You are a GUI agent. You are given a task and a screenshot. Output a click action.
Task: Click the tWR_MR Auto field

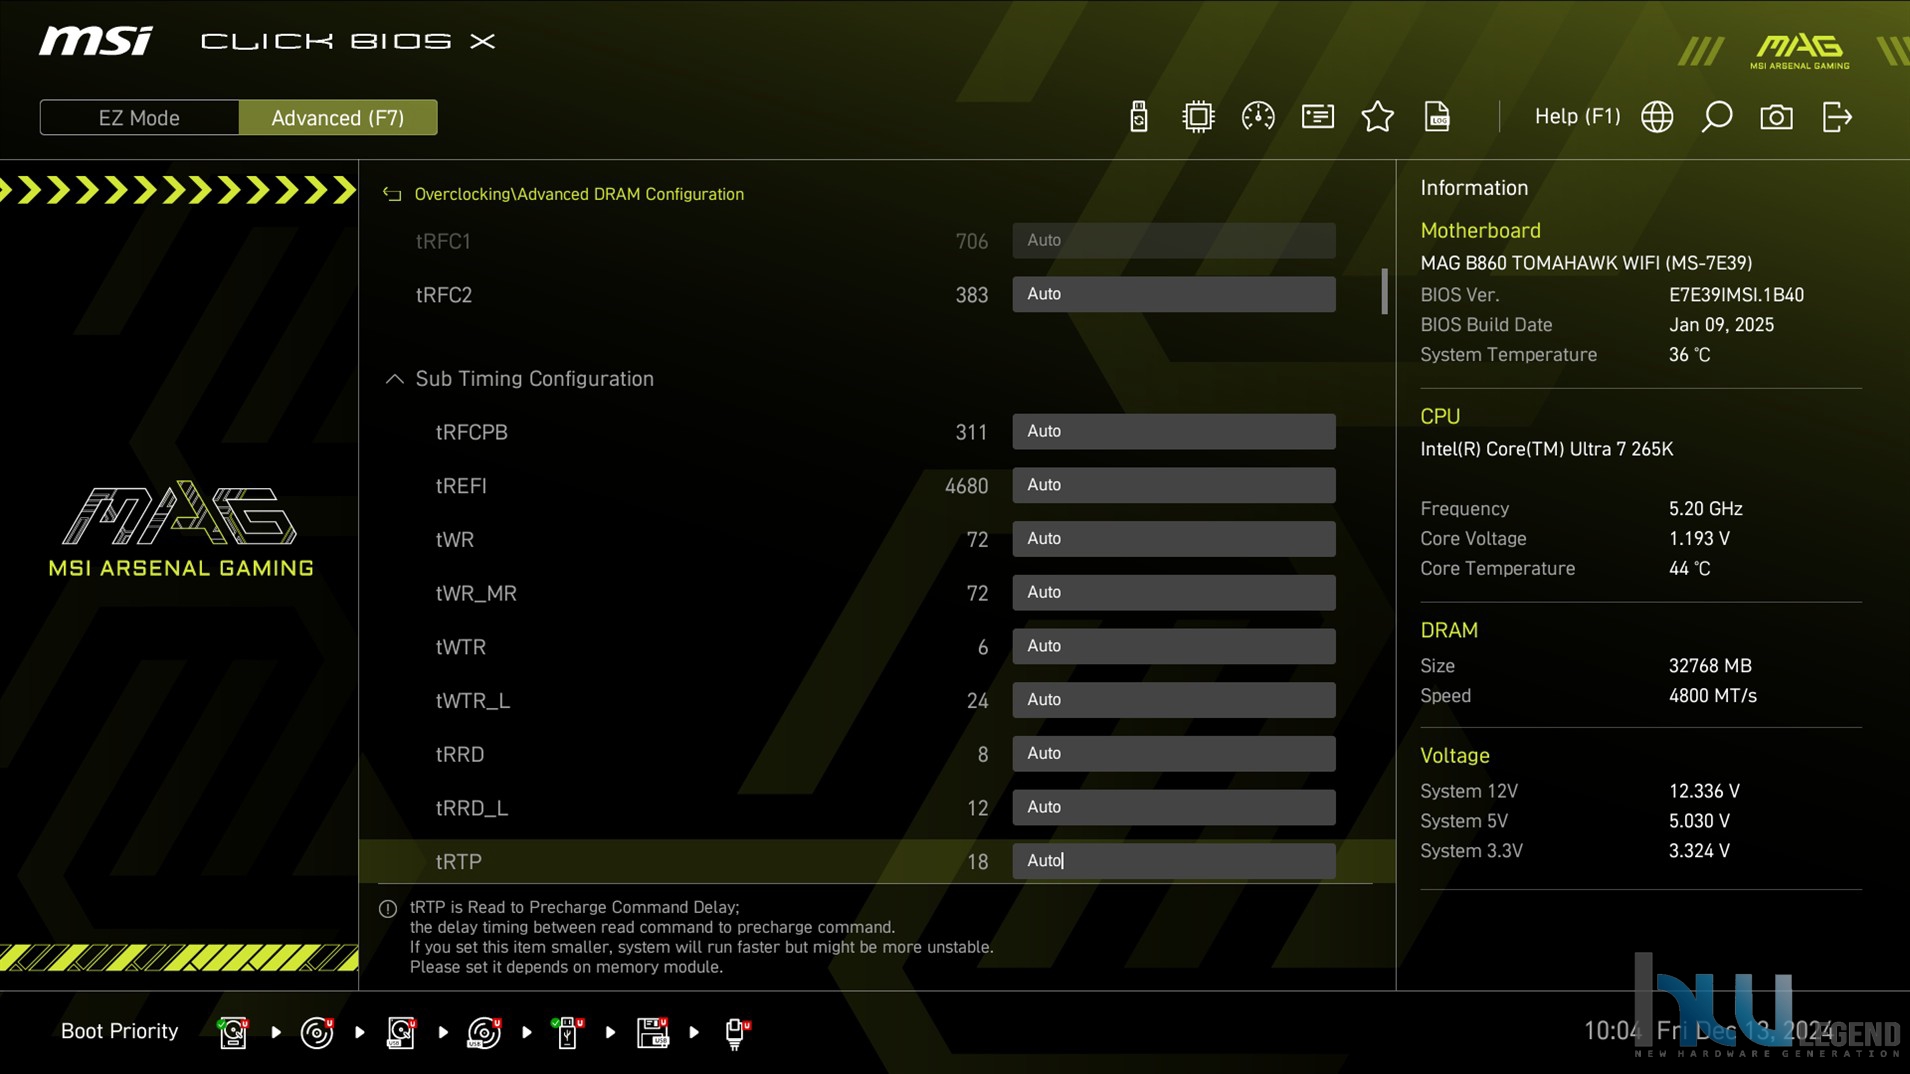[1173, 592]
